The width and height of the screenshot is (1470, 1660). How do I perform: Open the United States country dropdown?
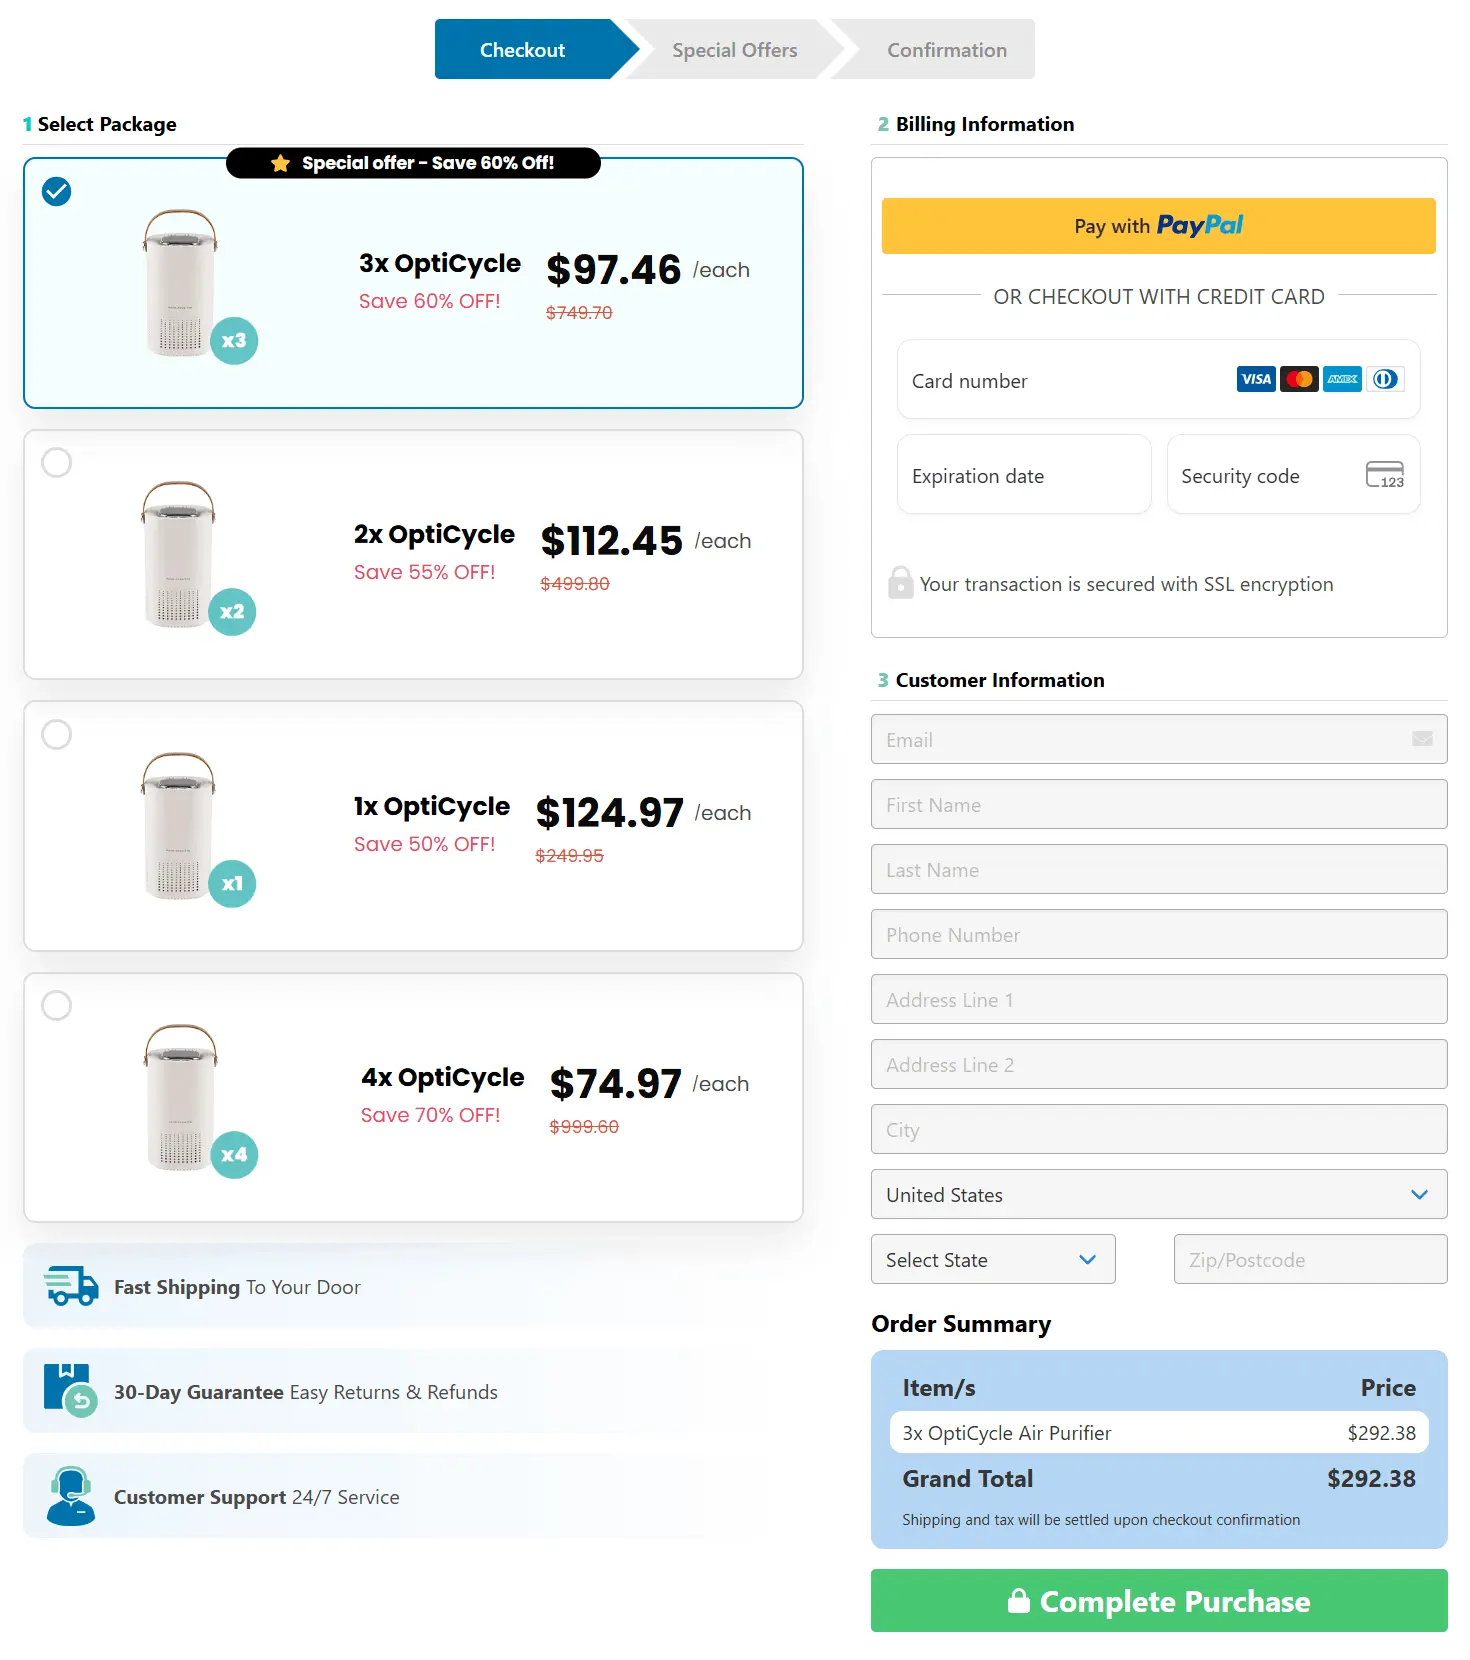point(1158,1194)
